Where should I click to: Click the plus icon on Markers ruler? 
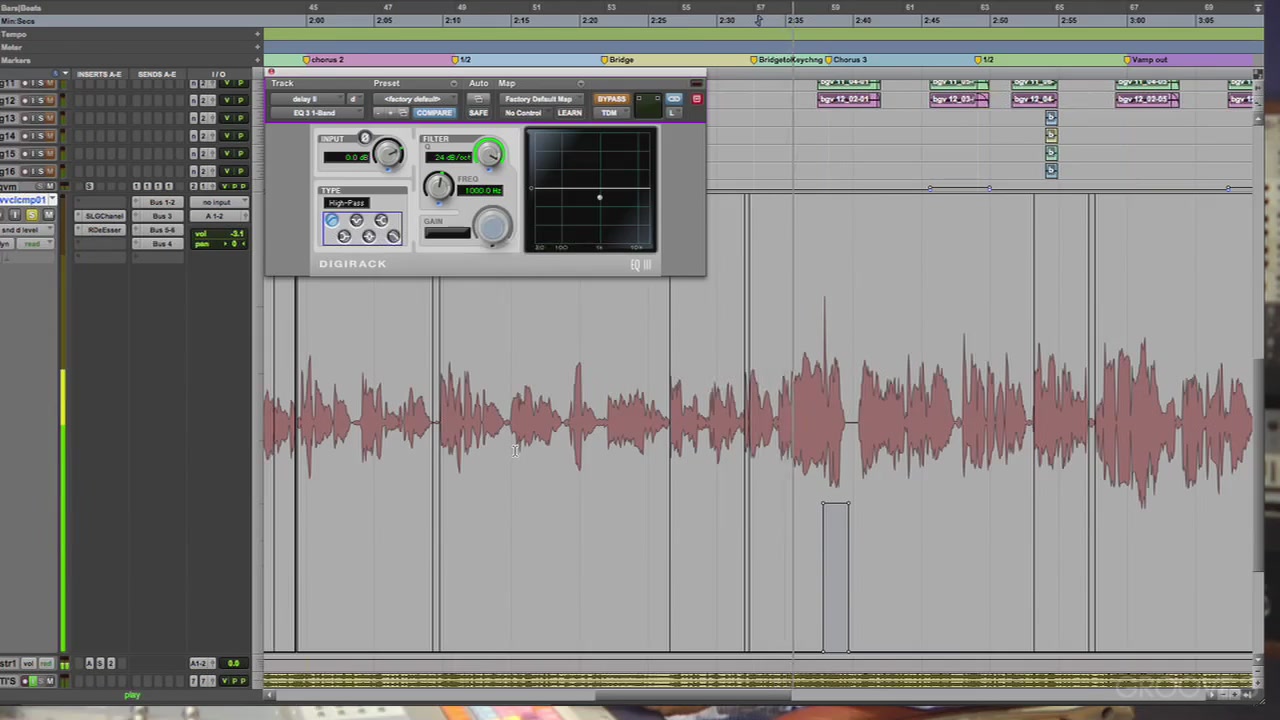(257, 60)
